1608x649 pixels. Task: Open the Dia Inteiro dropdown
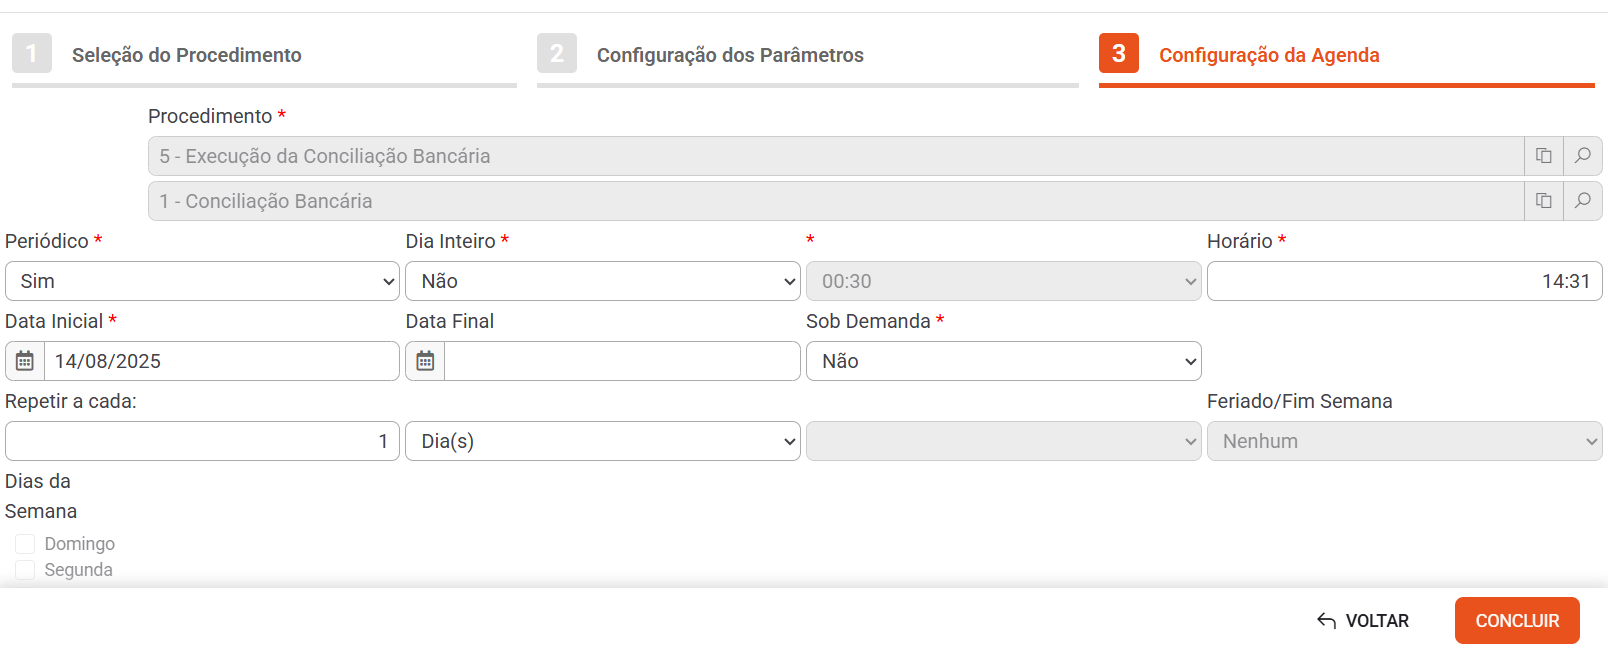click(x=602, y=281)
